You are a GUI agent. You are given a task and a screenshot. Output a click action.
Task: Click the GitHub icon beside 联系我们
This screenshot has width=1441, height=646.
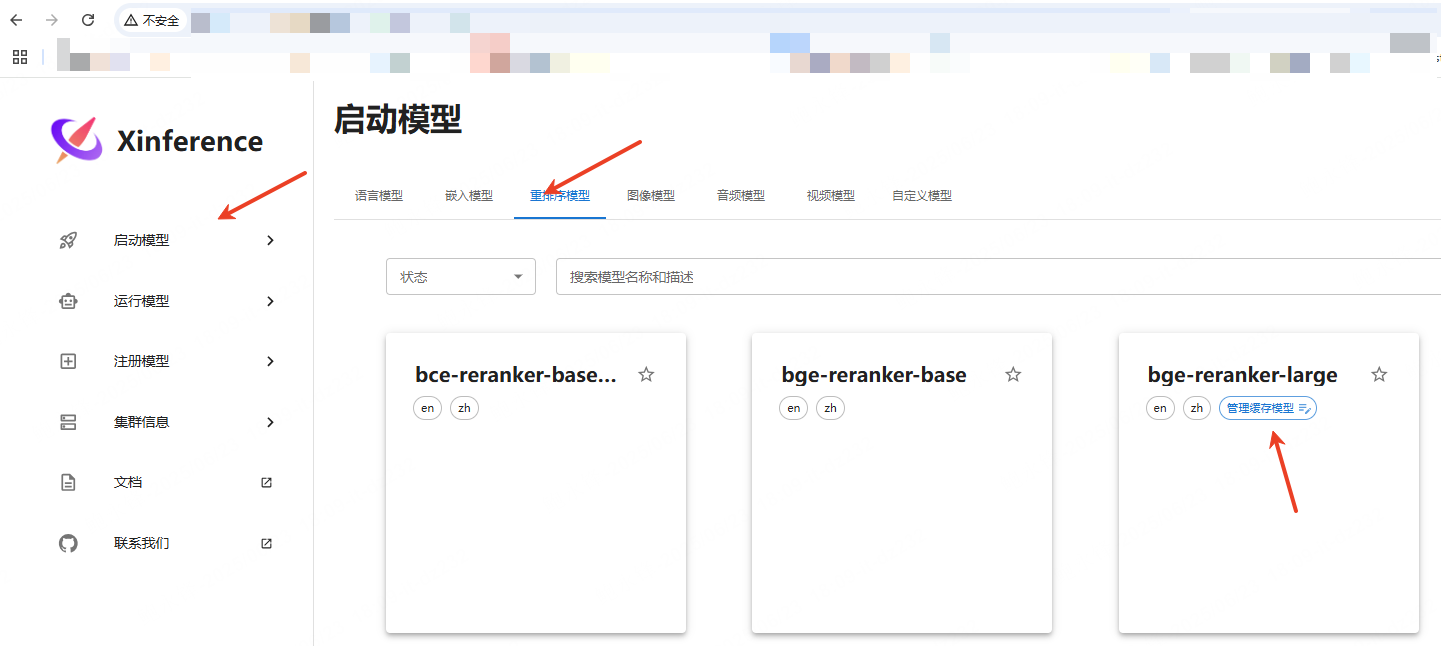click(x=68, y=543)
